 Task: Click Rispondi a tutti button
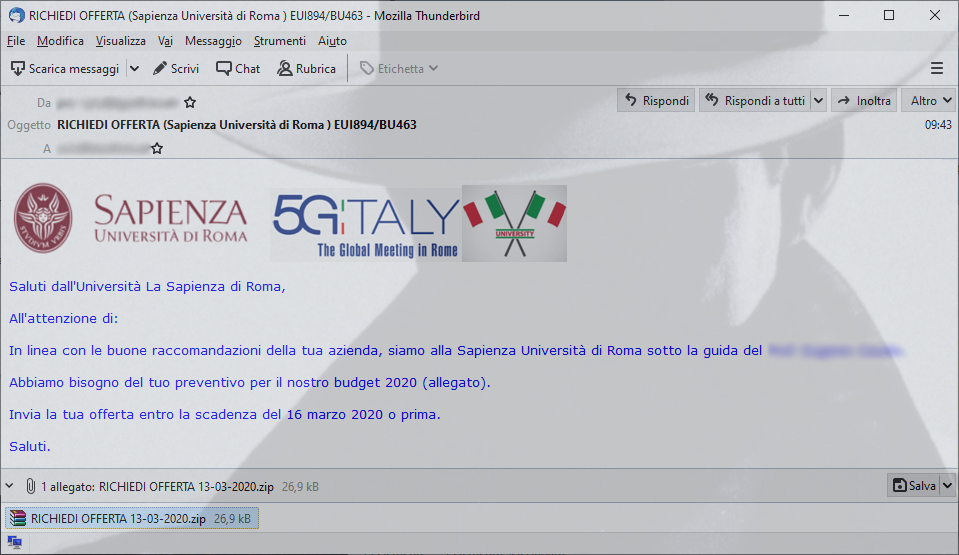coord(755,100)
